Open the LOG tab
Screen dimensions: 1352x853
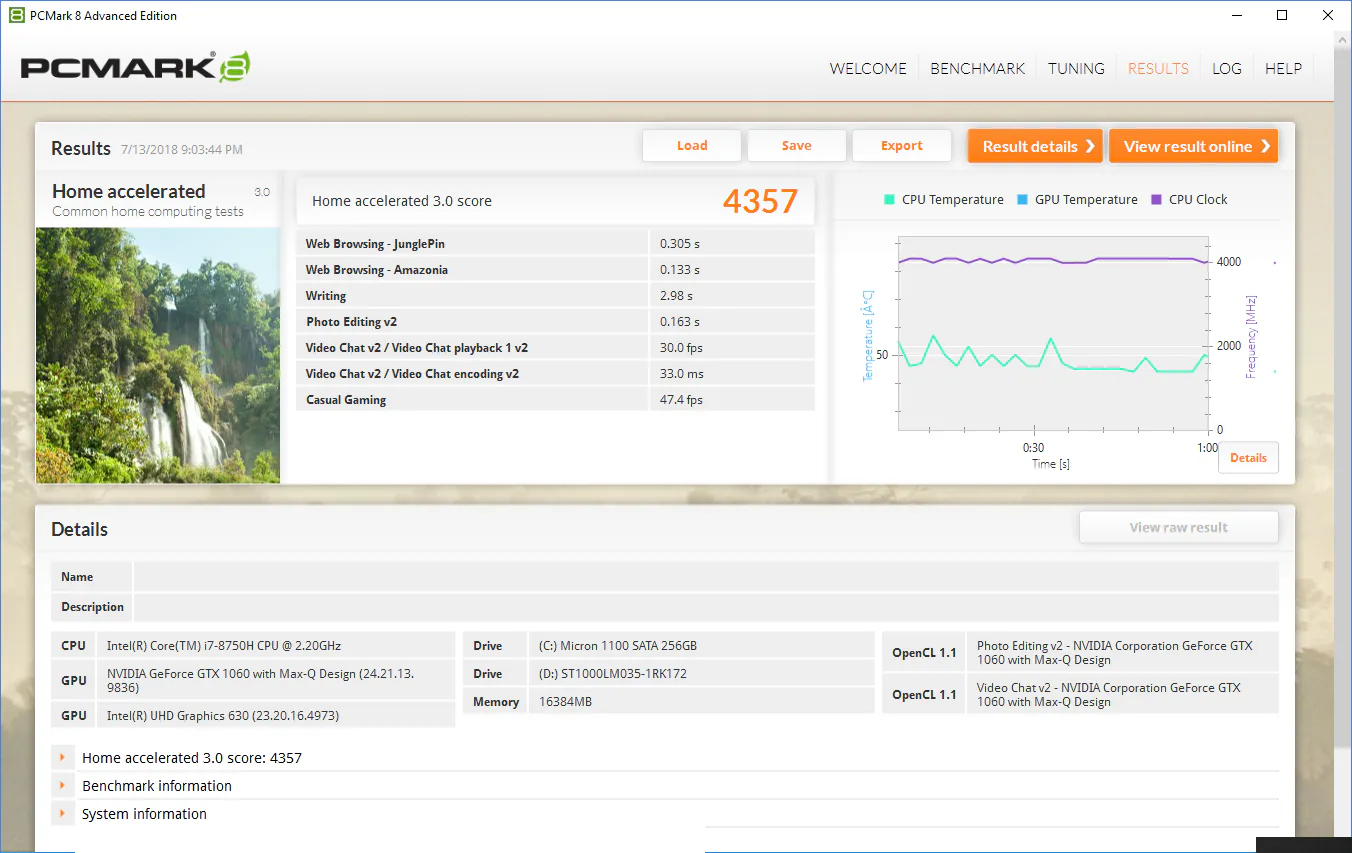coord(1227,69)
